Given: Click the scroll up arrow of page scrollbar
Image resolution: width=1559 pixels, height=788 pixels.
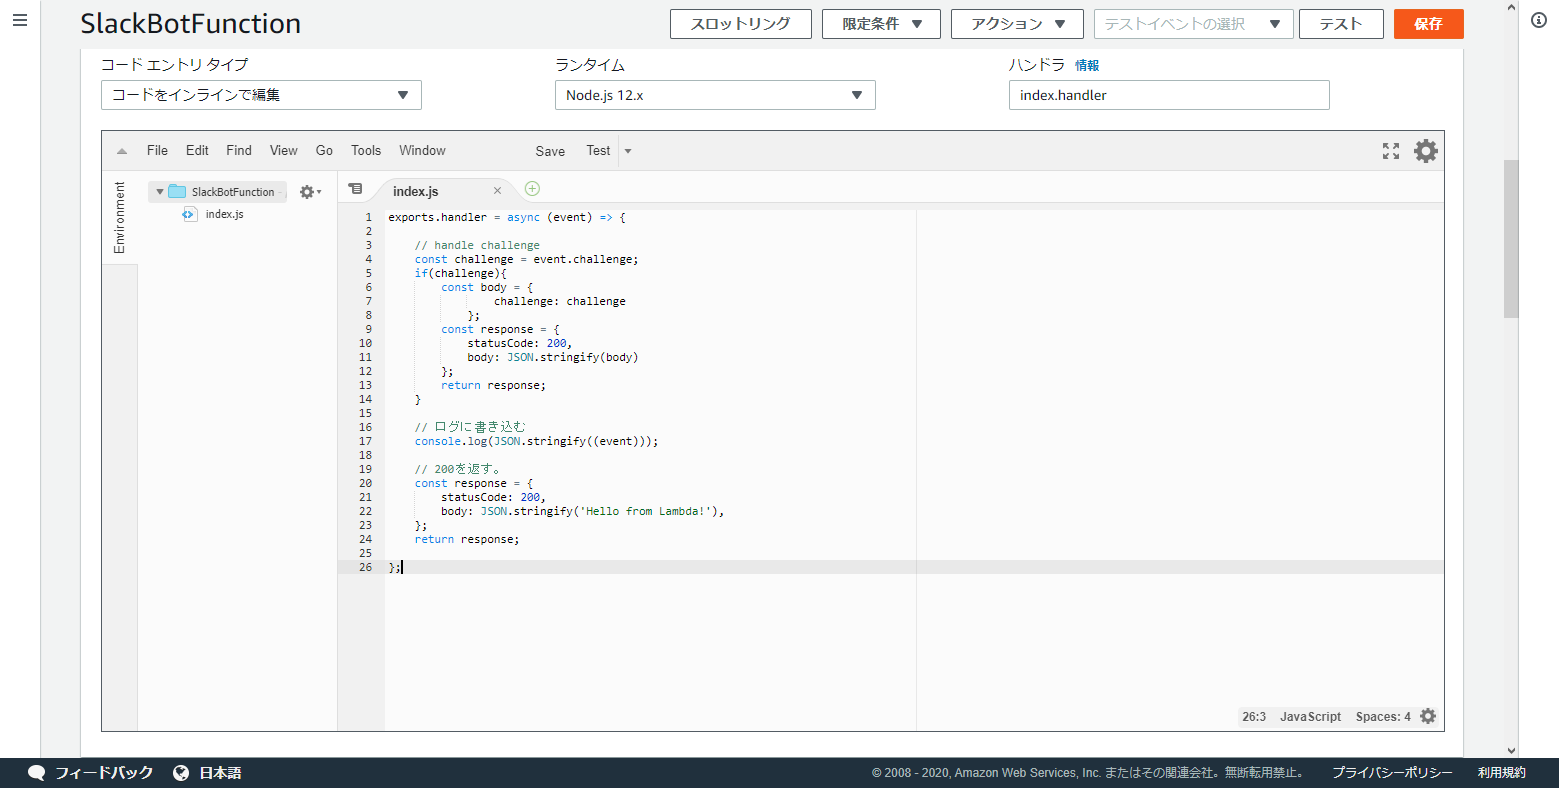Looking at the screenshot, I should click(1511, 7).
